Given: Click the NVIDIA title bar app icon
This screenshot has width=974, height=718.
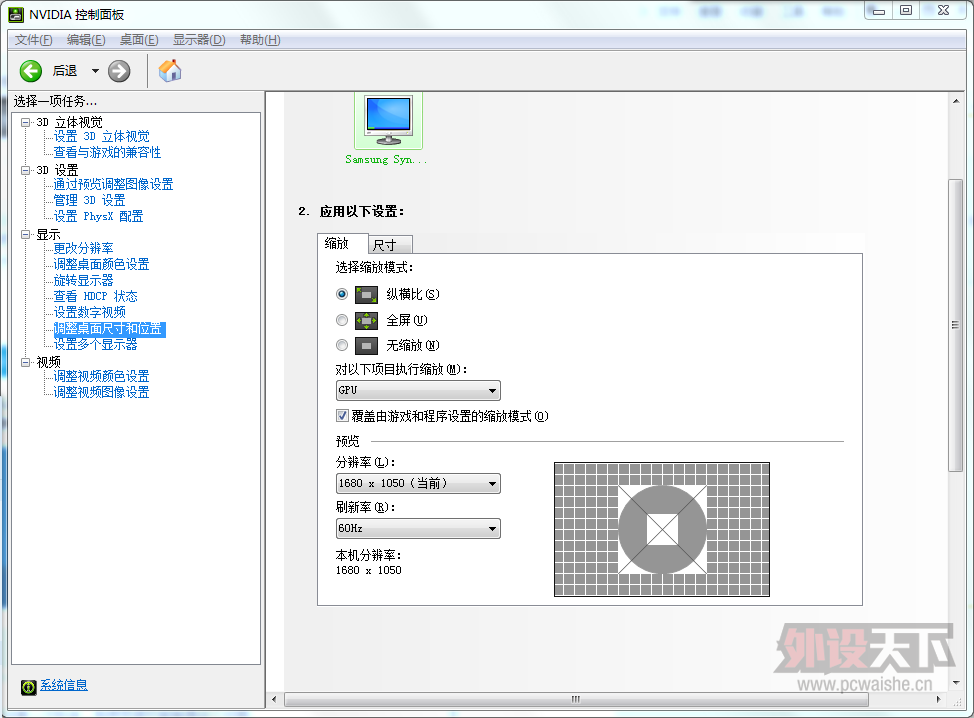Looking at the screenshot, I should (x=16, y=14).
